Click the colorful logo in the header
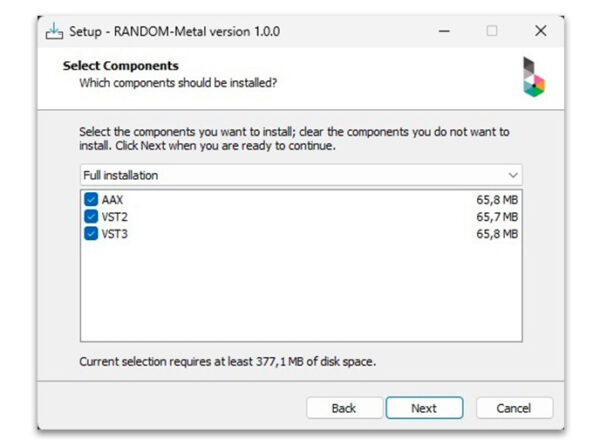The height and width of the screenshot is (447, 600). coord(534,76)
